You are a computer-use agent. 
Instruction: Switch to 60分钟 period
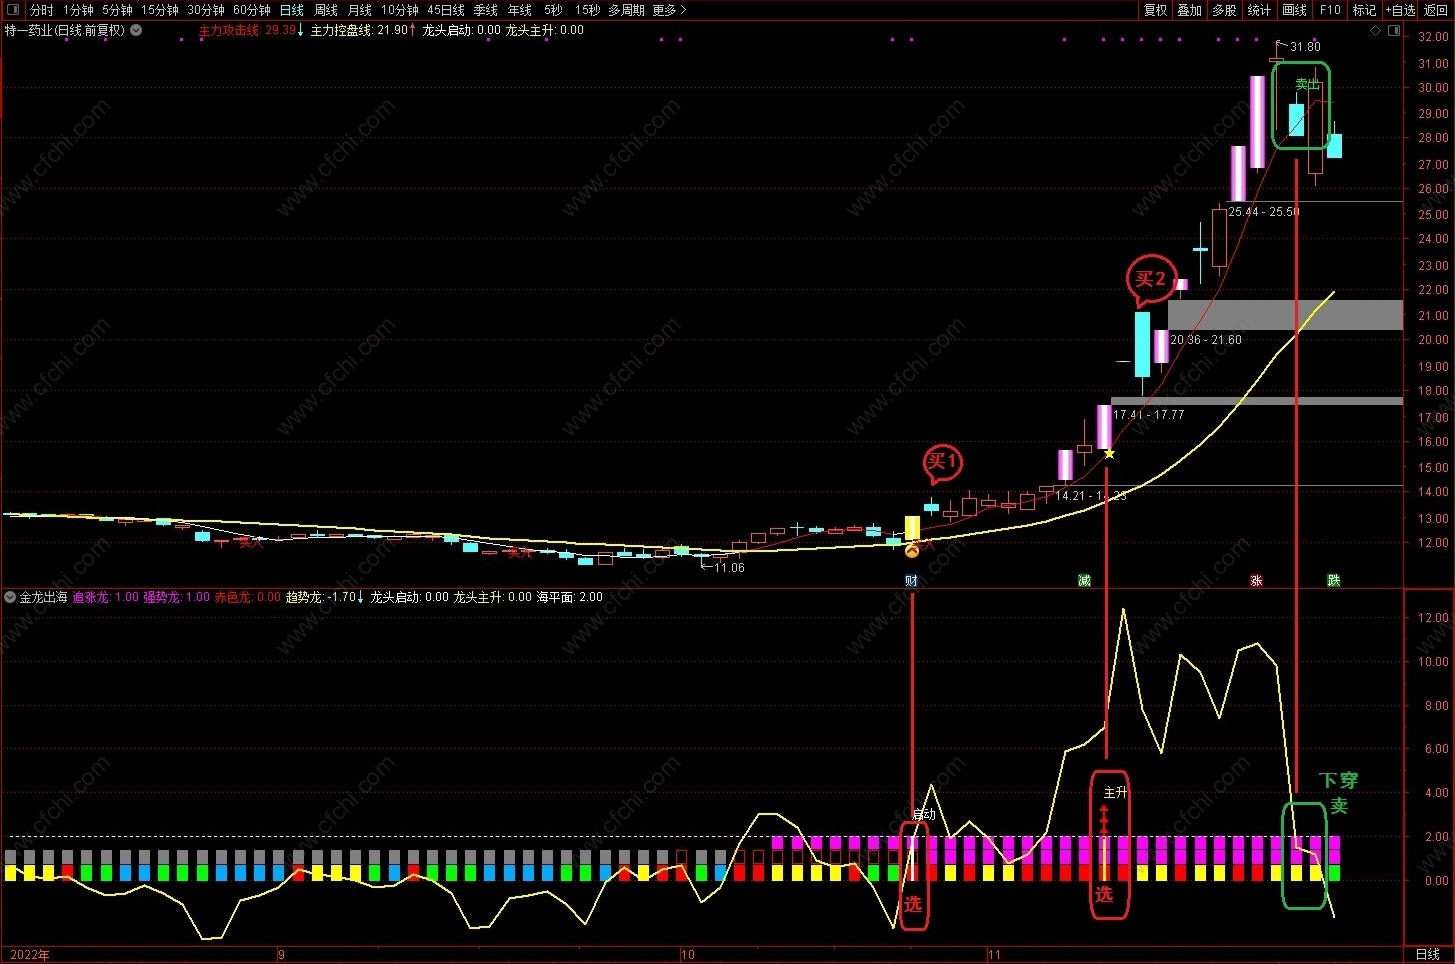pos(252,10)
